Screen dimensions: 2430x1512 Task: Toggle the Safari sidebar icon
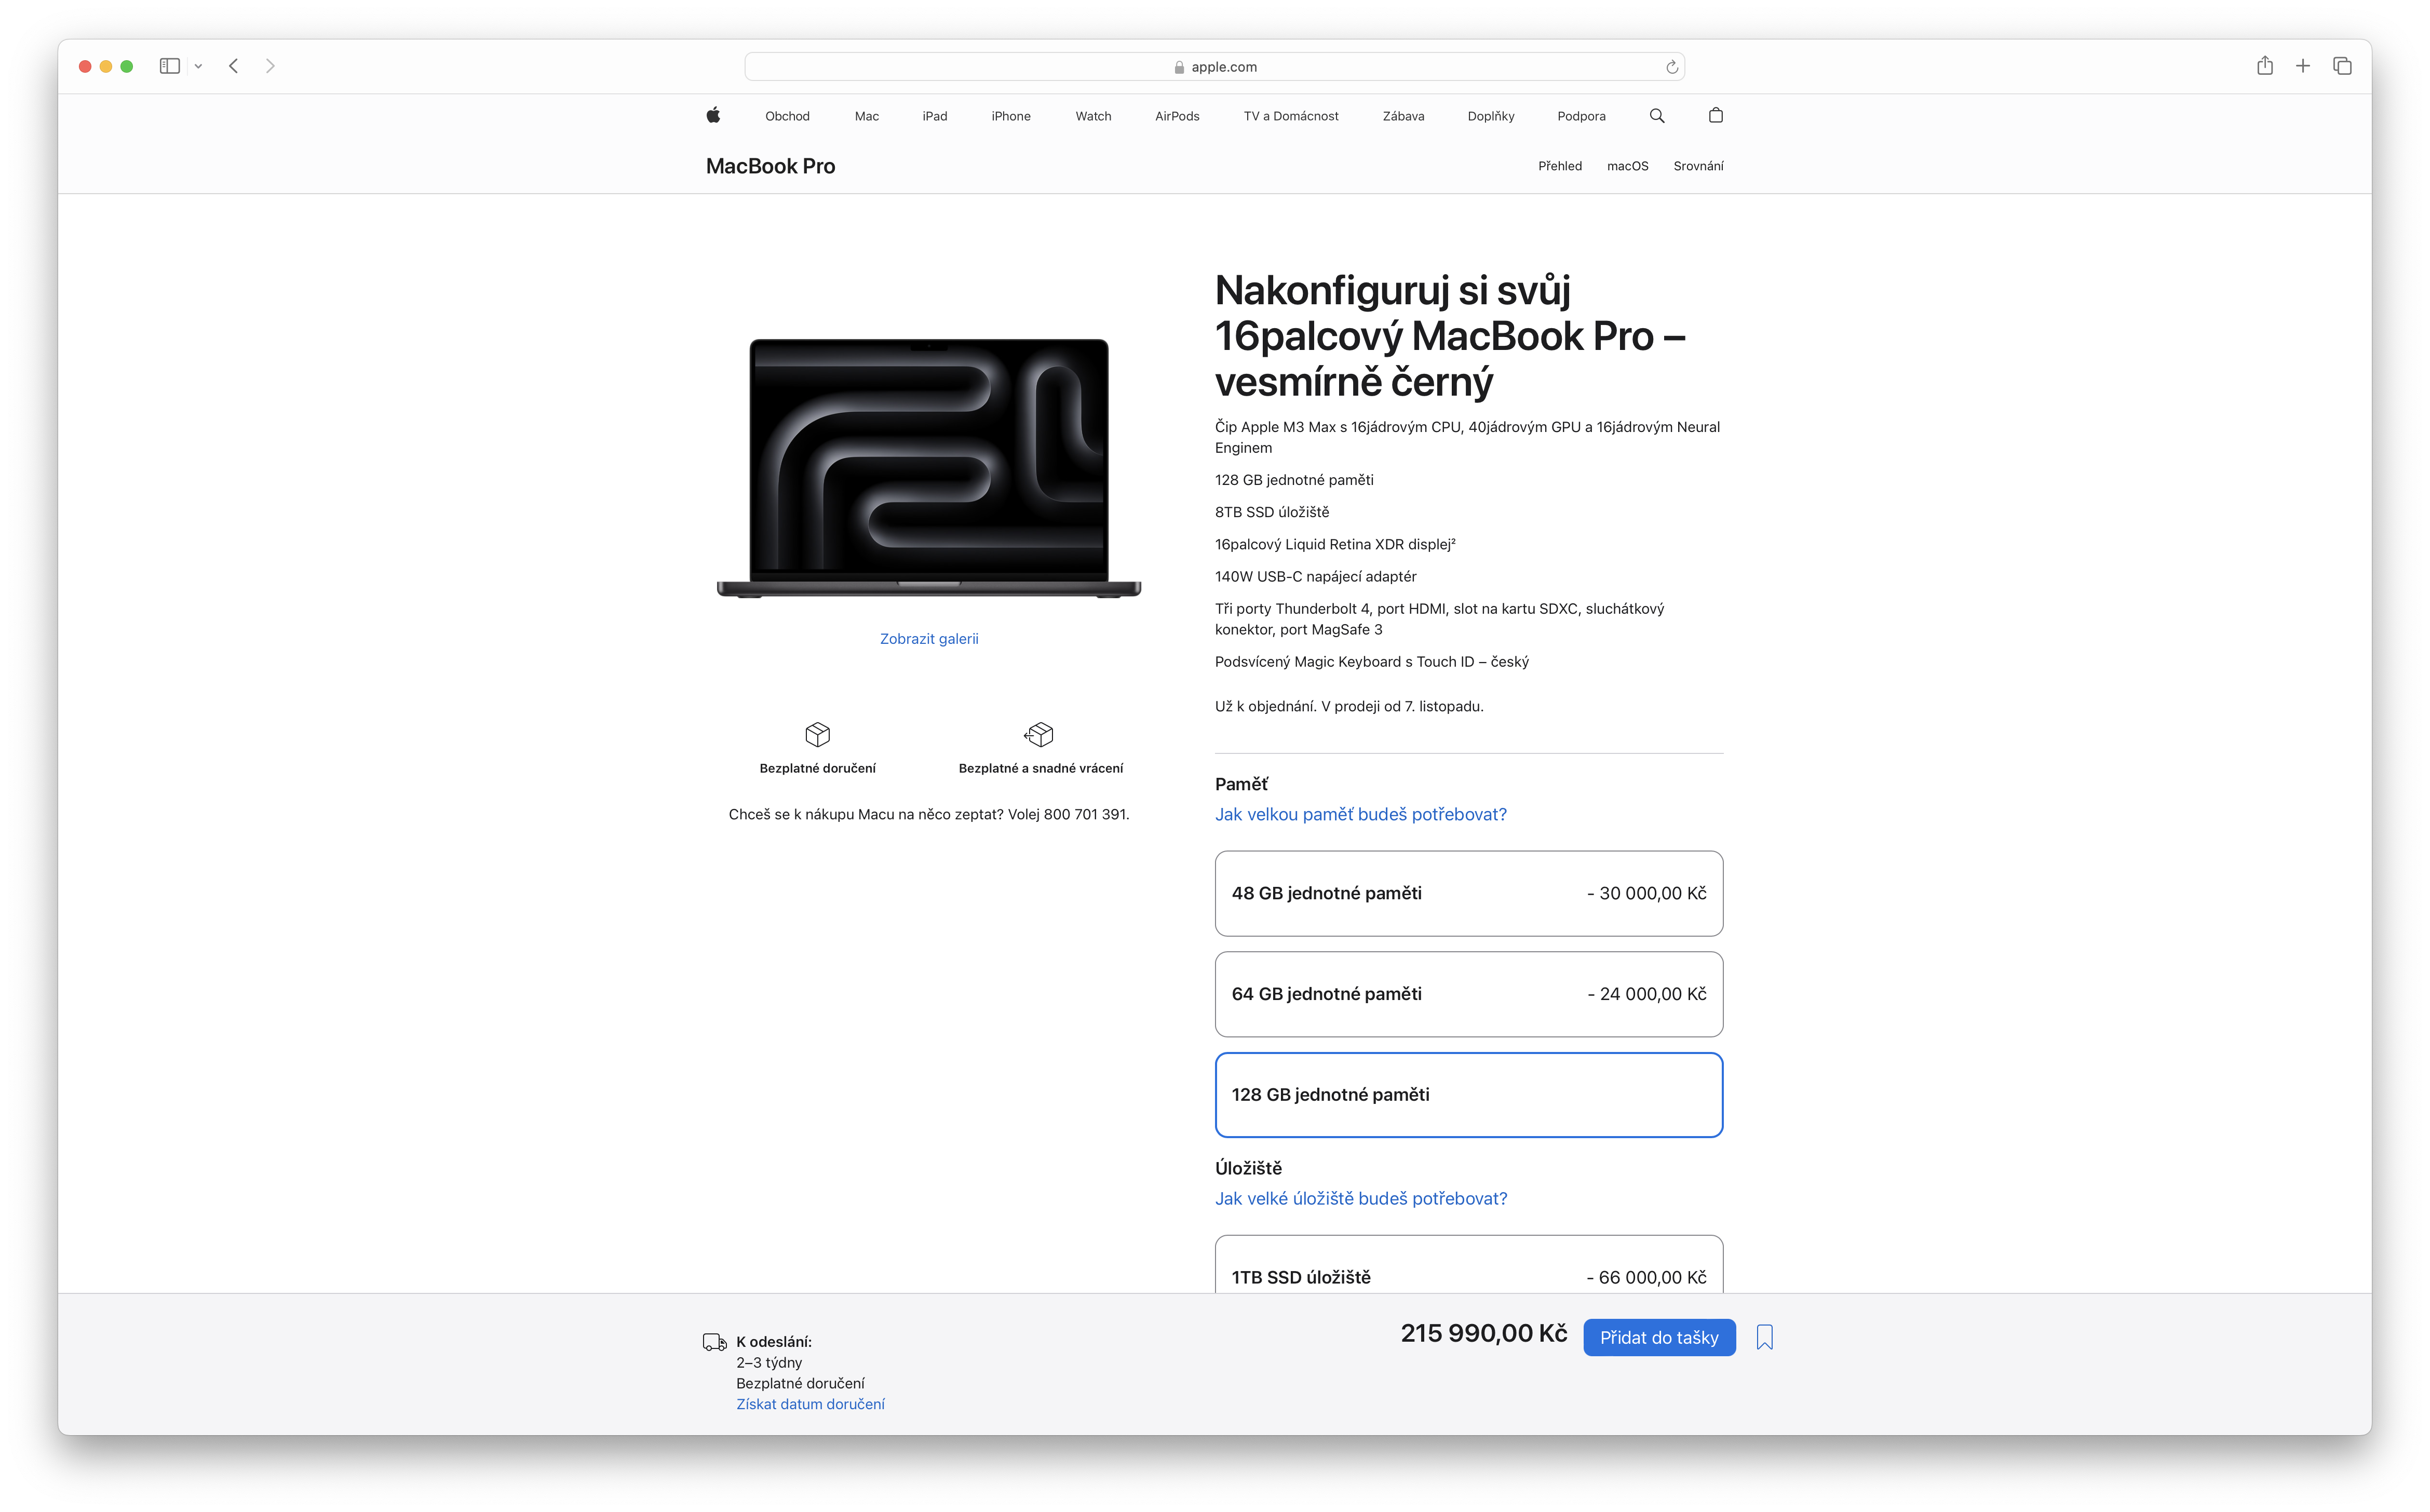click(169, 66)
